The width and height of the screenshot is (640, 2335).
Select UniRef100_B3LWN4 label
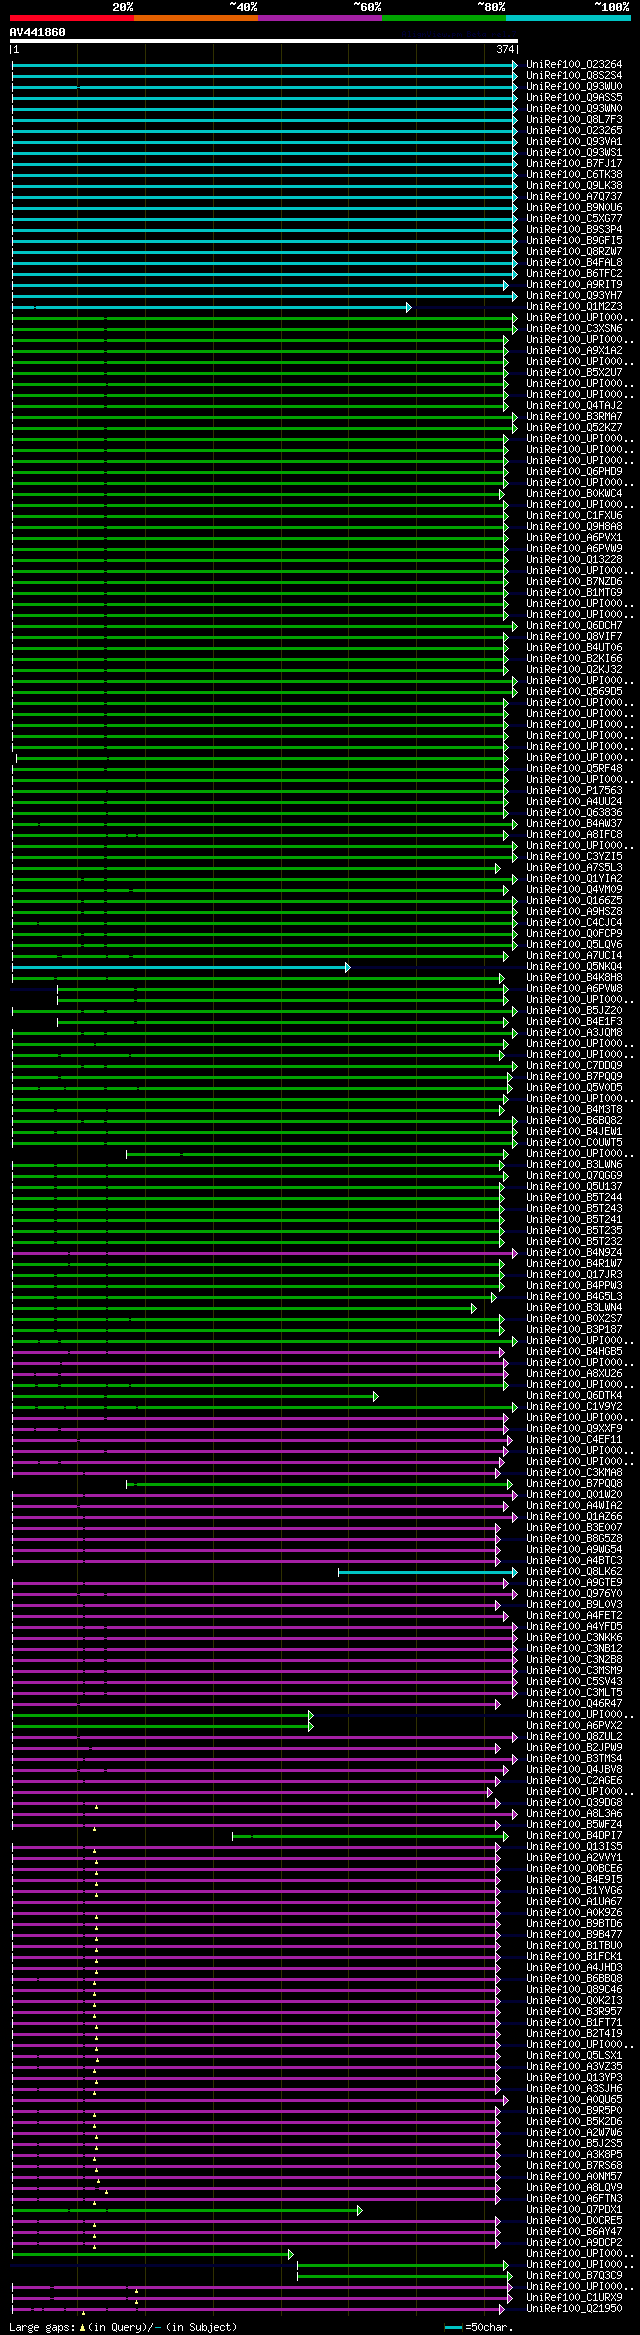574,1307
